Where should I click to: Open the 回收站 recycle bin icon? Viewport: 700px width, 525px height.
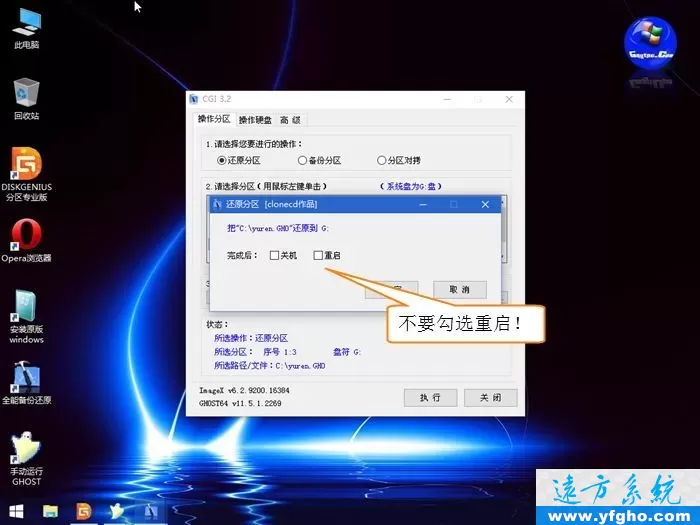[x=26, y=99]
